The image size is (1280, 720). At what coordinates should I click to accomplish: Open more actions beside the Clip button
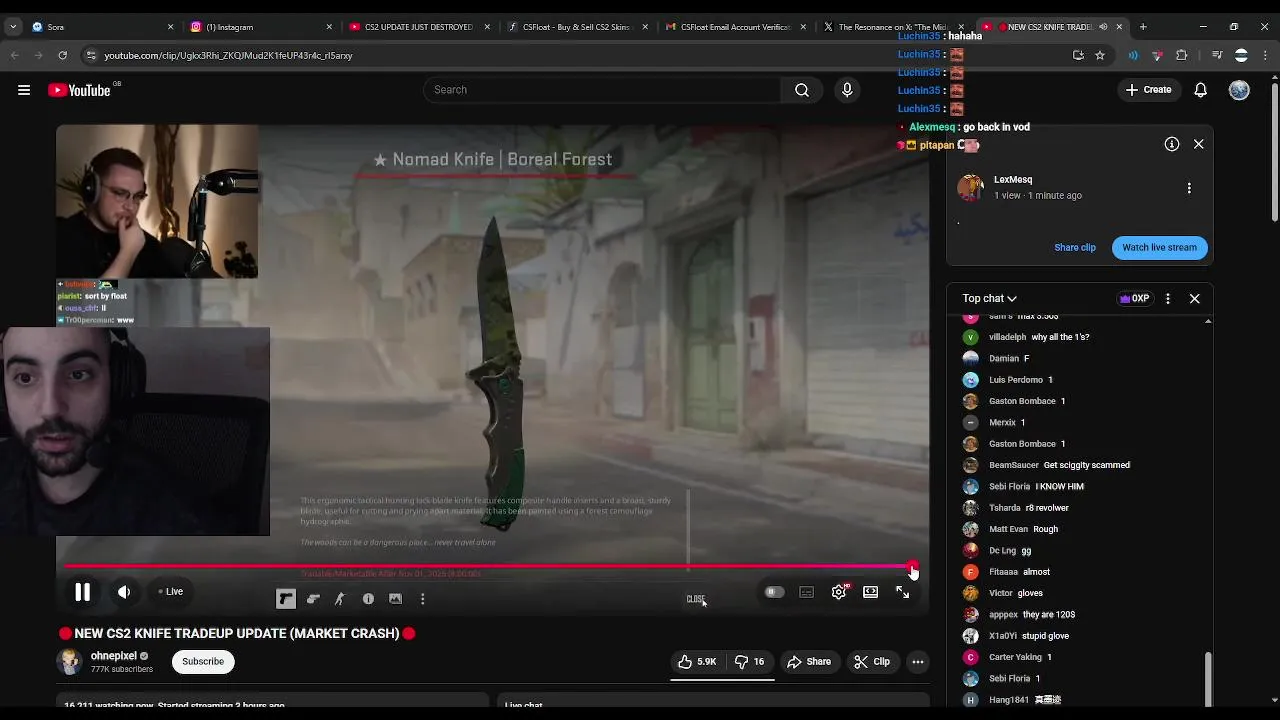[917, 661]
